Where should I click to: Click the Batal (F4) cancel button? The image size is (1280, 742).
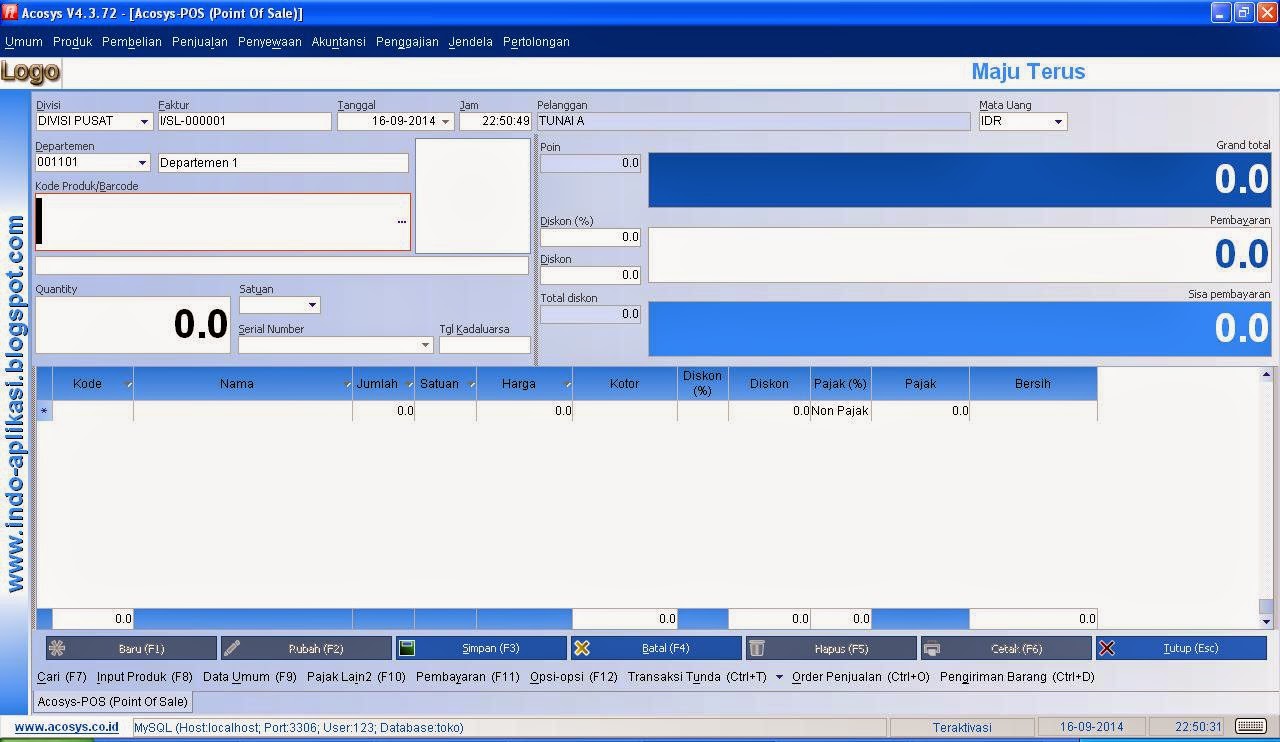click(656, 648)
